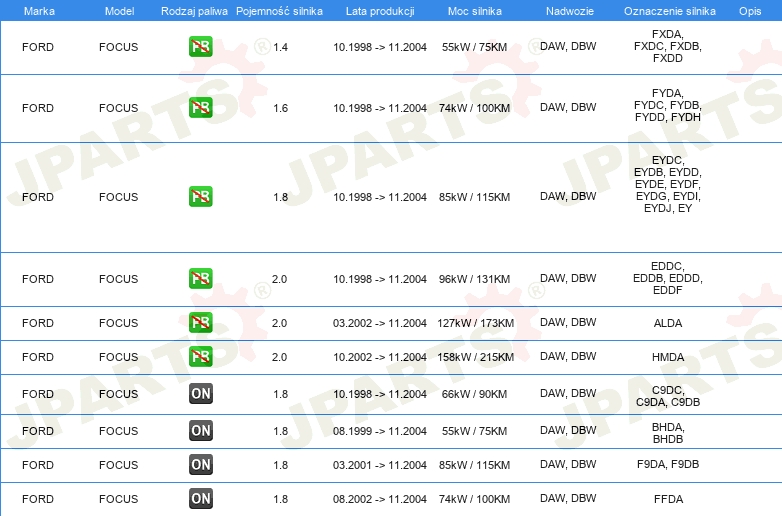Click the Pojemność silnika column header
The image size is (782, 516).
[x=280, y=11]
